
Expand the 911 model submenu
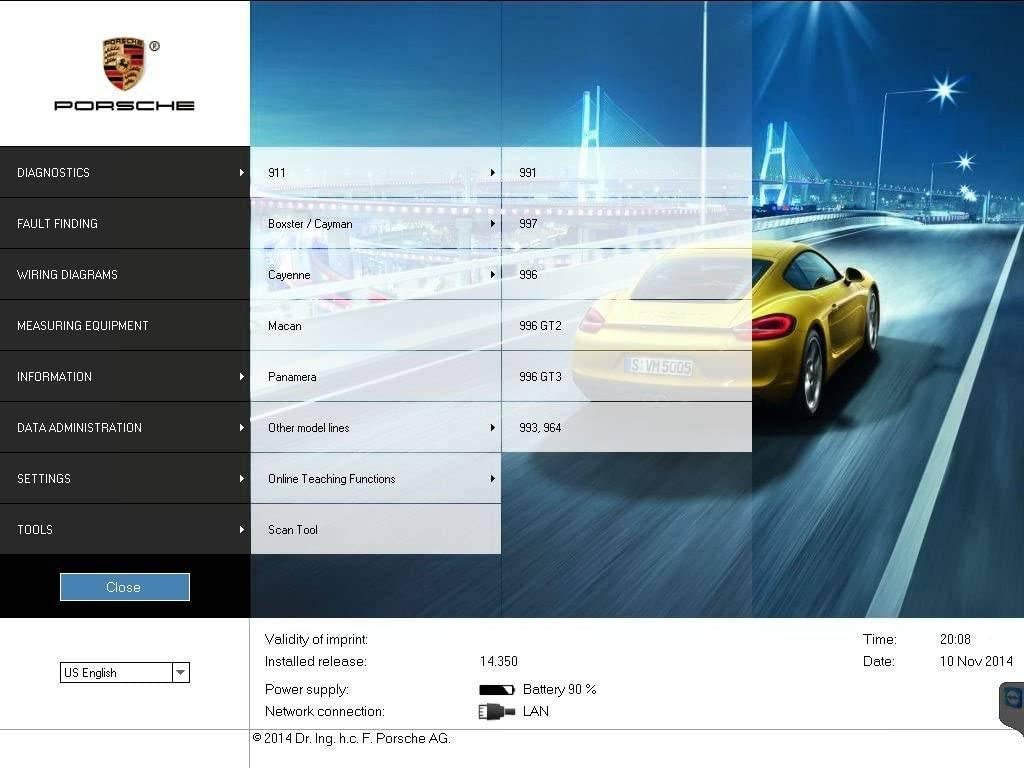(x=492, y=172)
